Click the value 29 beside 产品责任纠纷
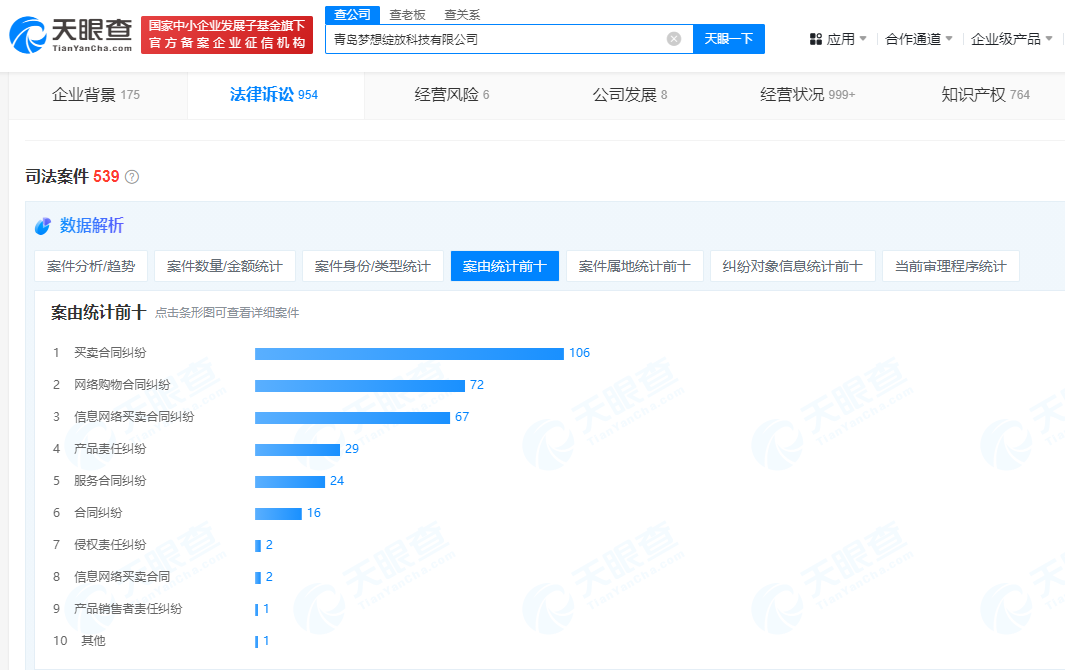 click(x=352, y=448)
